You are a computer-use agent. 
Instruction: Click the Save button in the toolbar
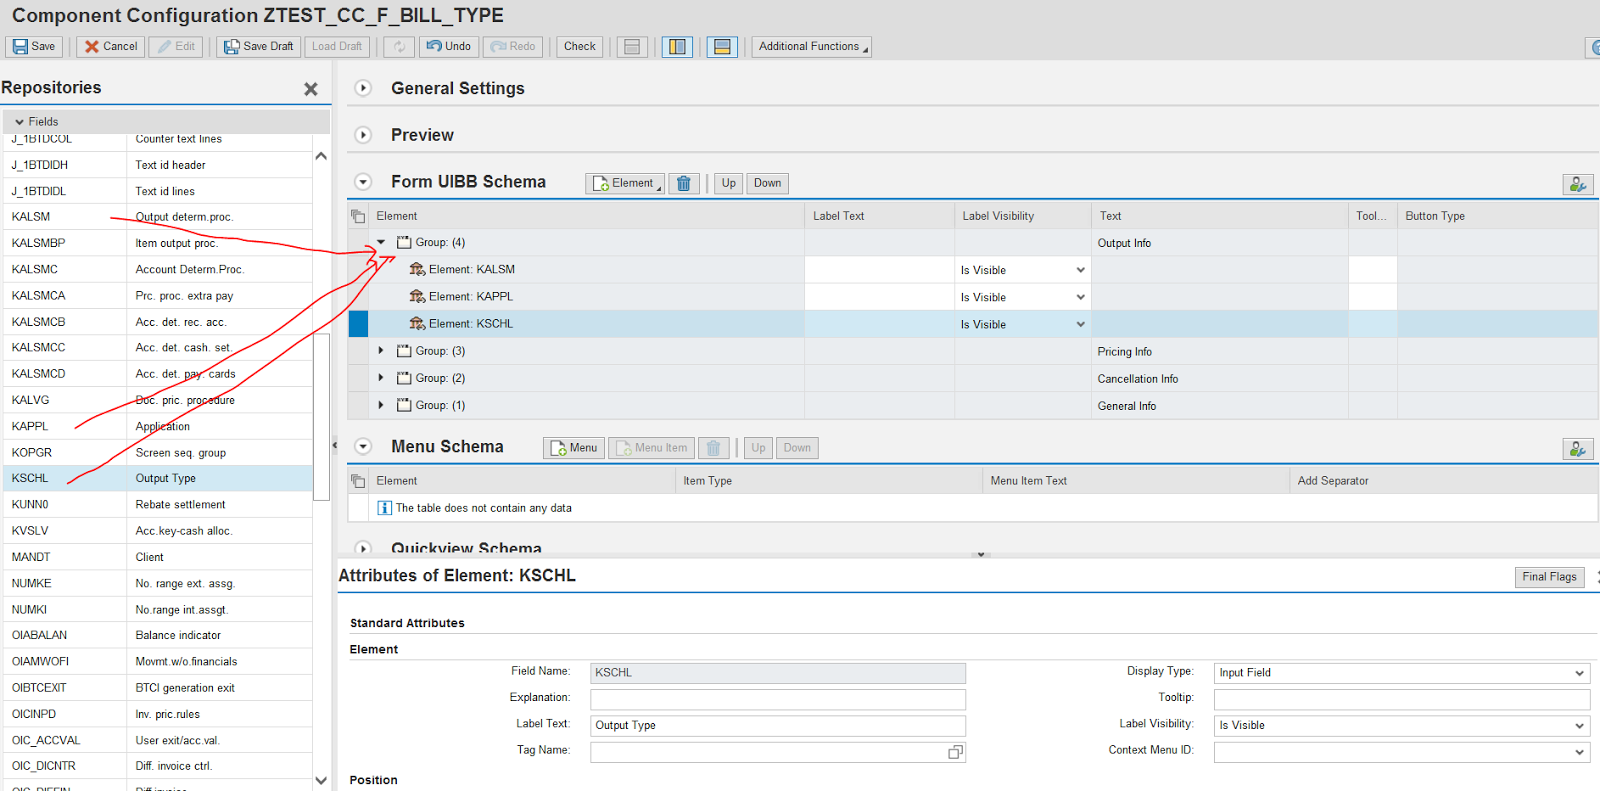pos(34,47)
